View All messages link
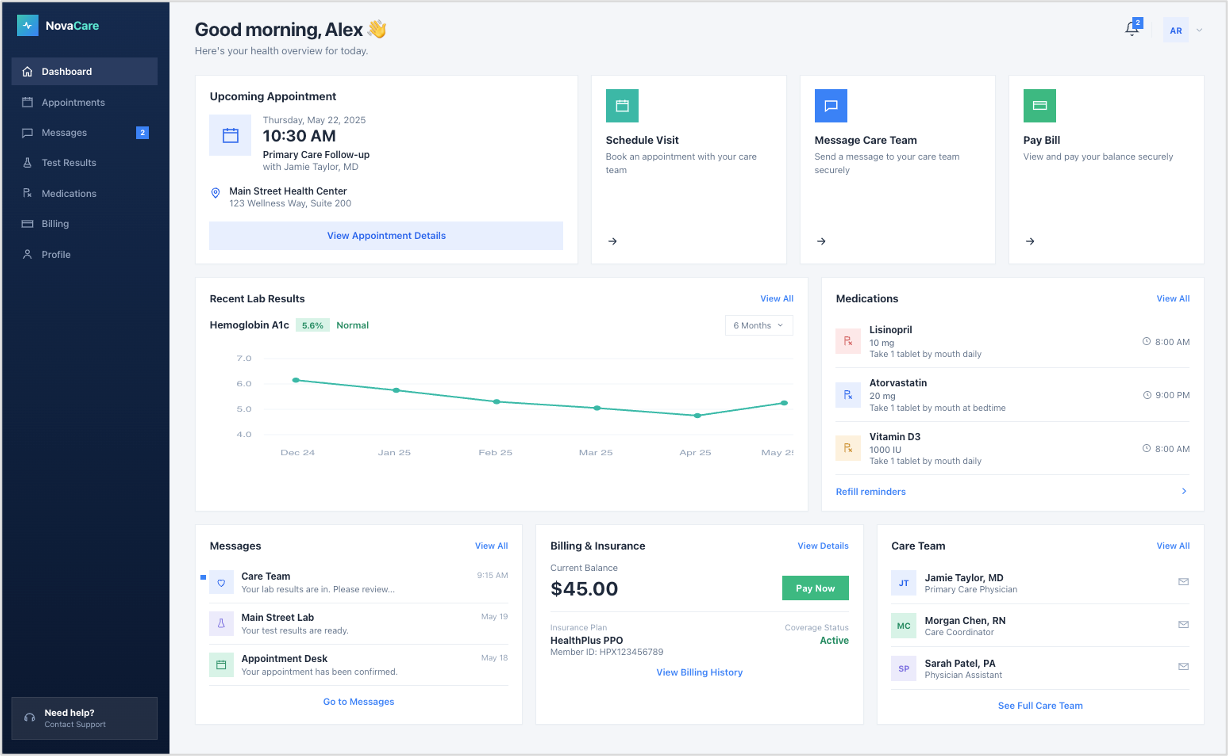The width and height of the screenshot is (1228, 756). point(491,546)
